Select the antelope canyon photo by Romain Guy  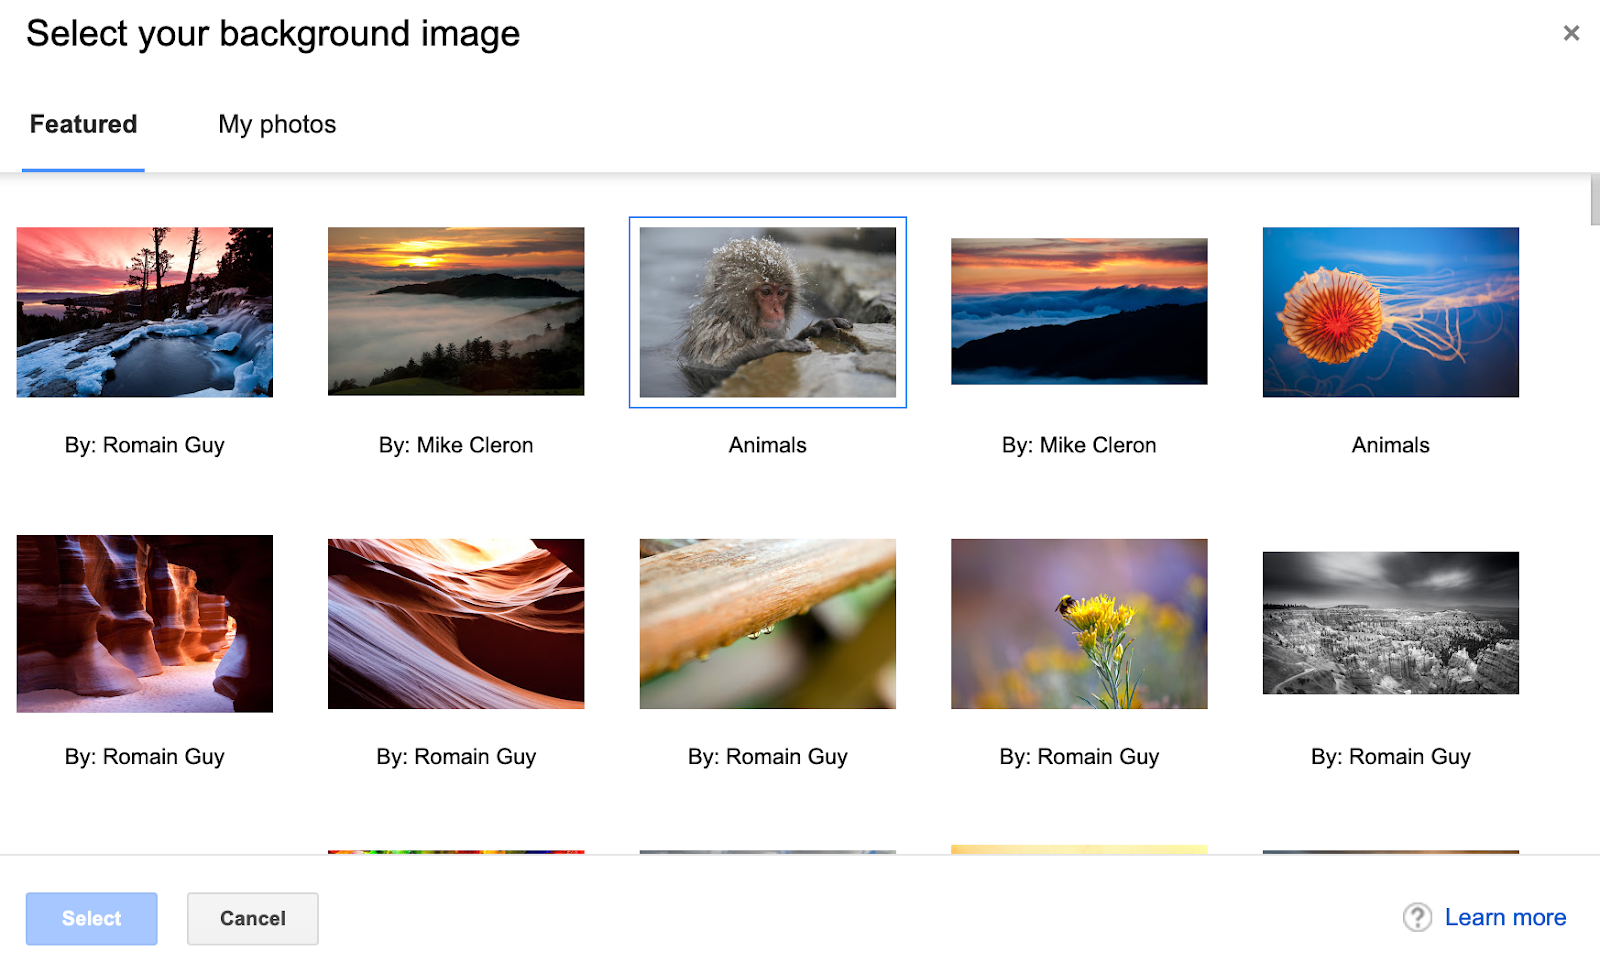144,623
